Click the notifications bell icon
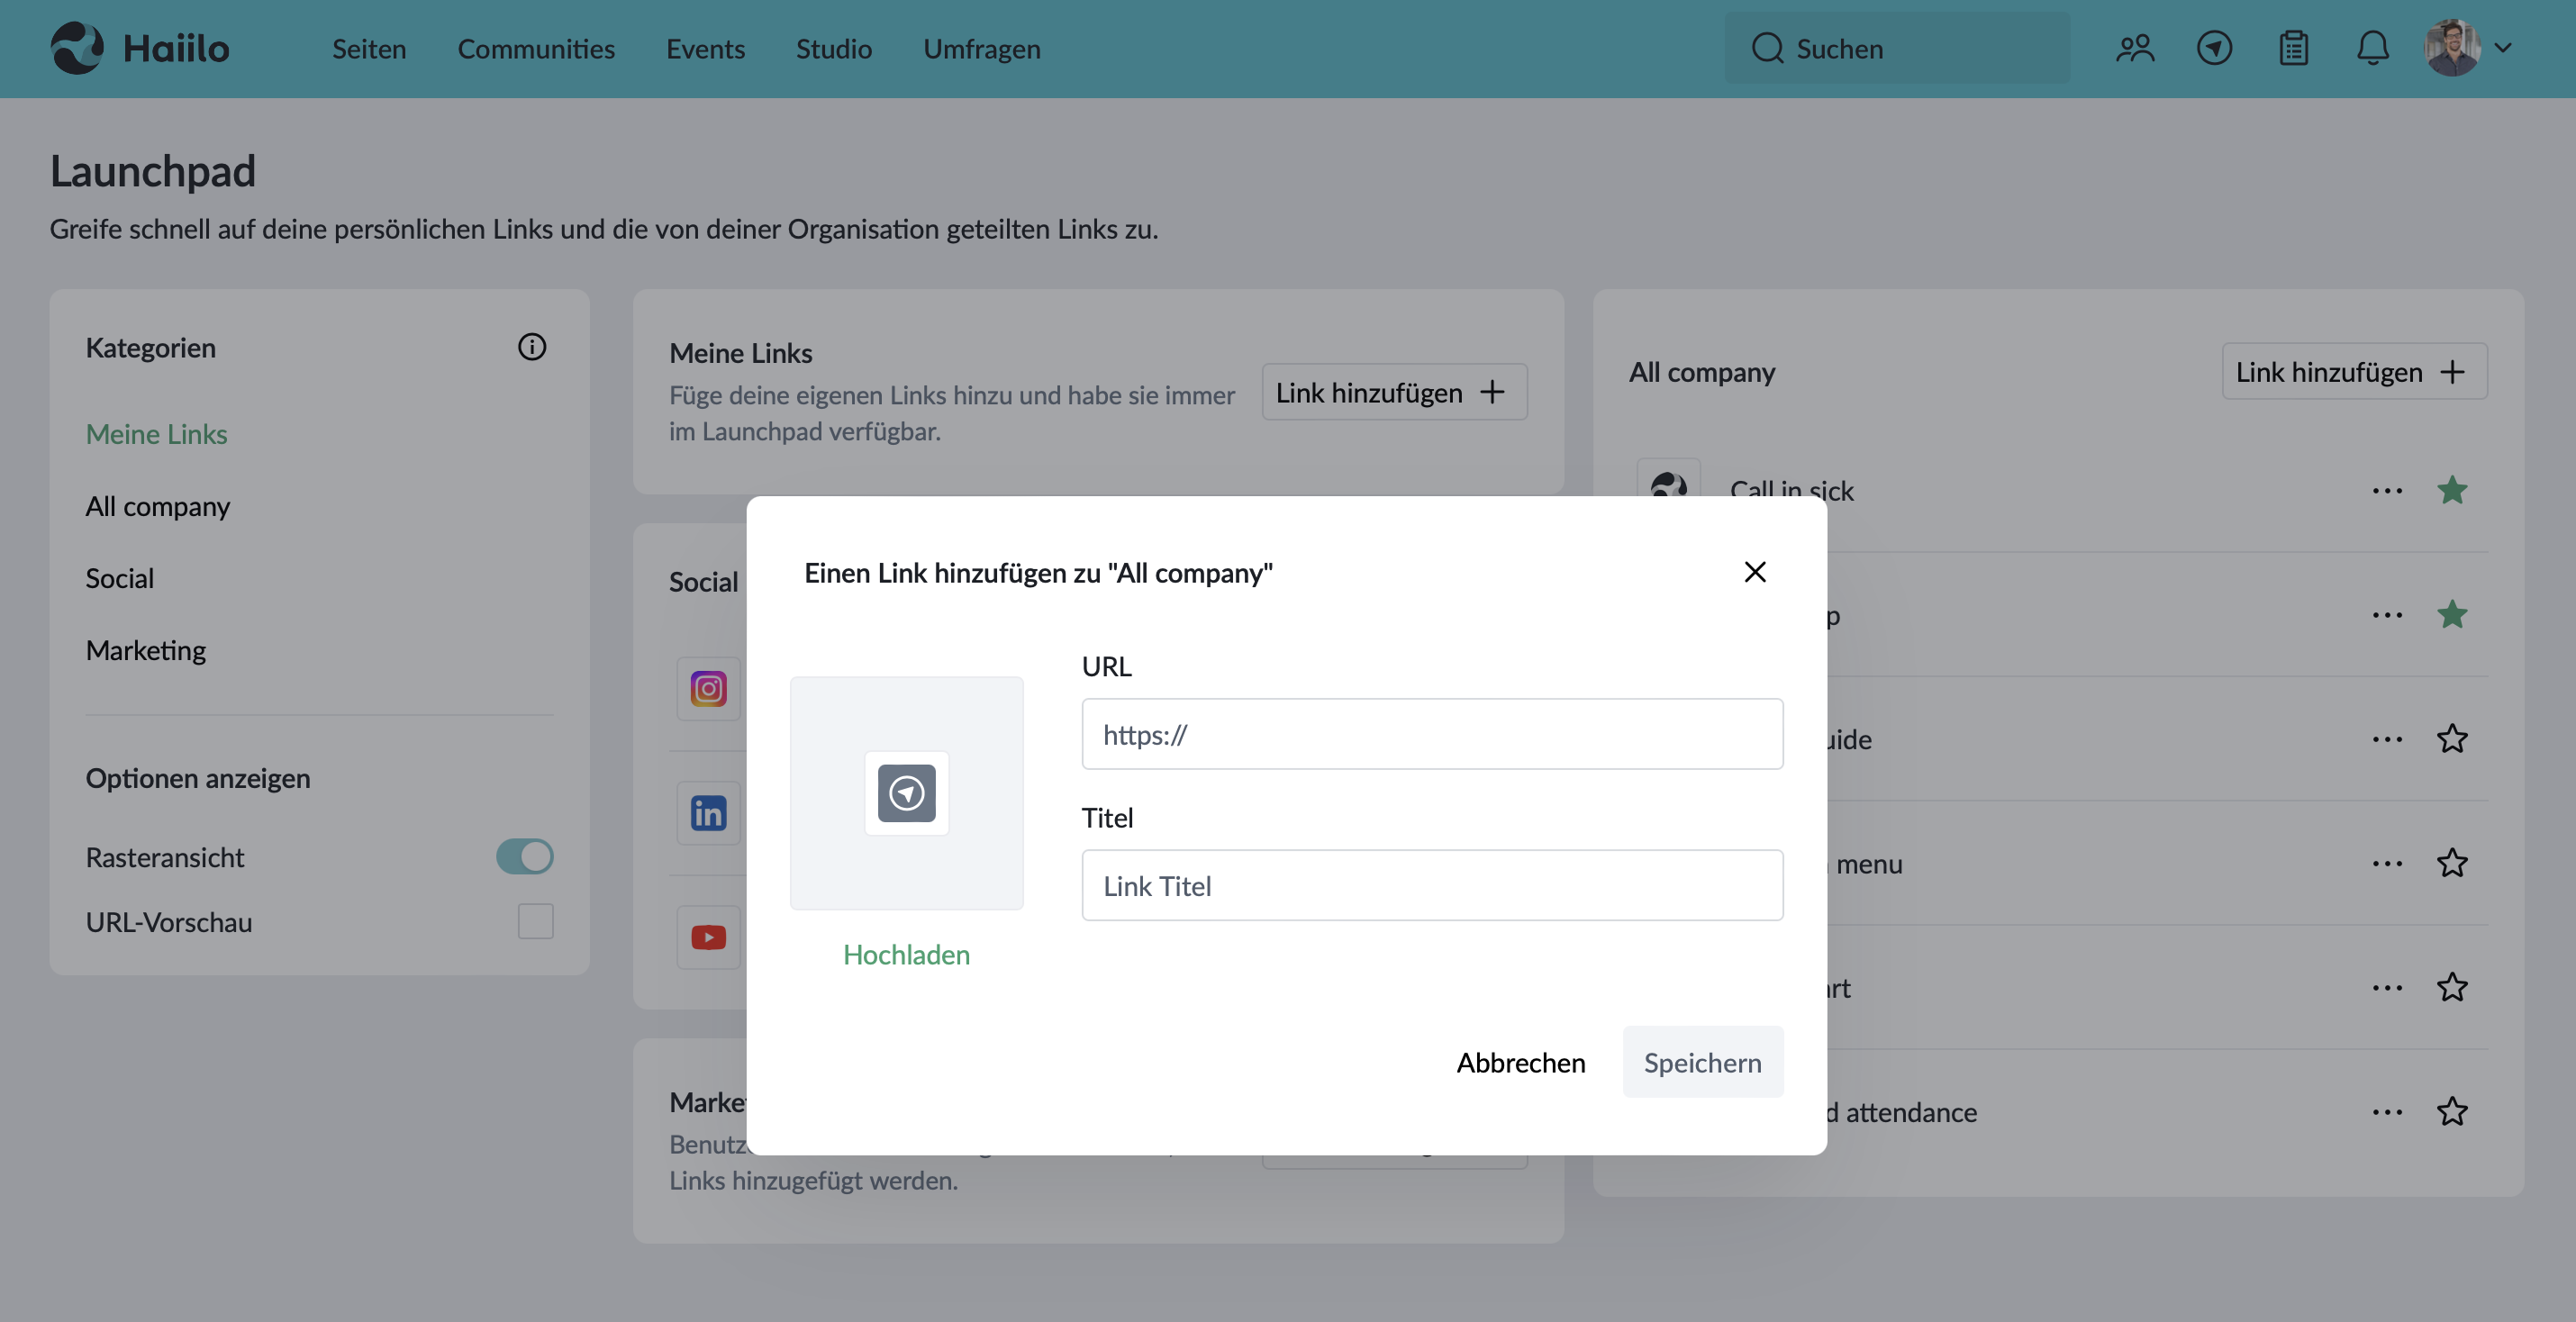Screen dimensions: 2576x1322 (x=2373, y=48)
